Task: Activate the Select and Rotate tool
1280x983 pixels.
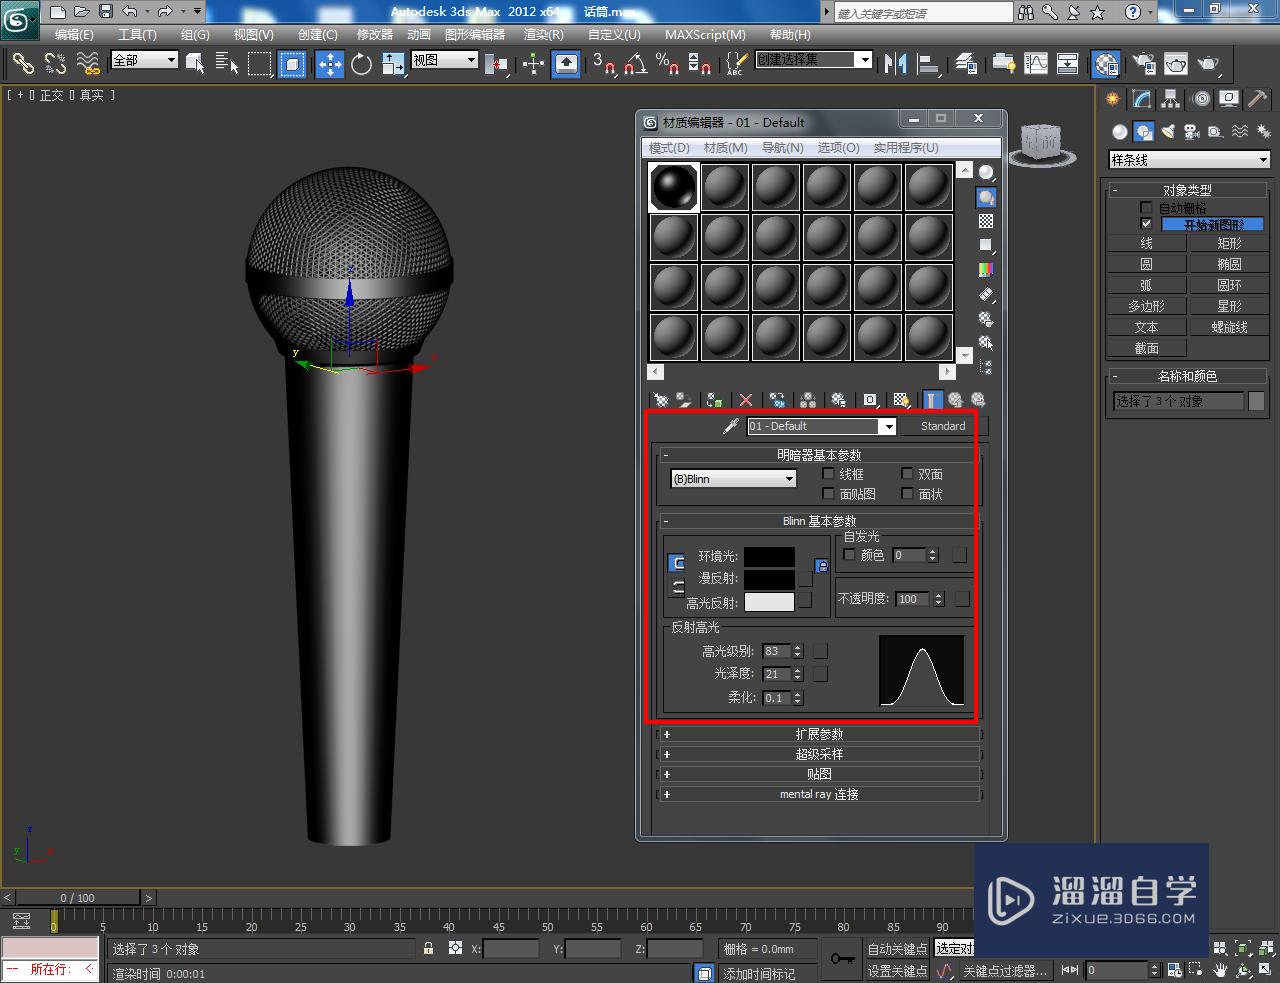Action: coord(361,64)
